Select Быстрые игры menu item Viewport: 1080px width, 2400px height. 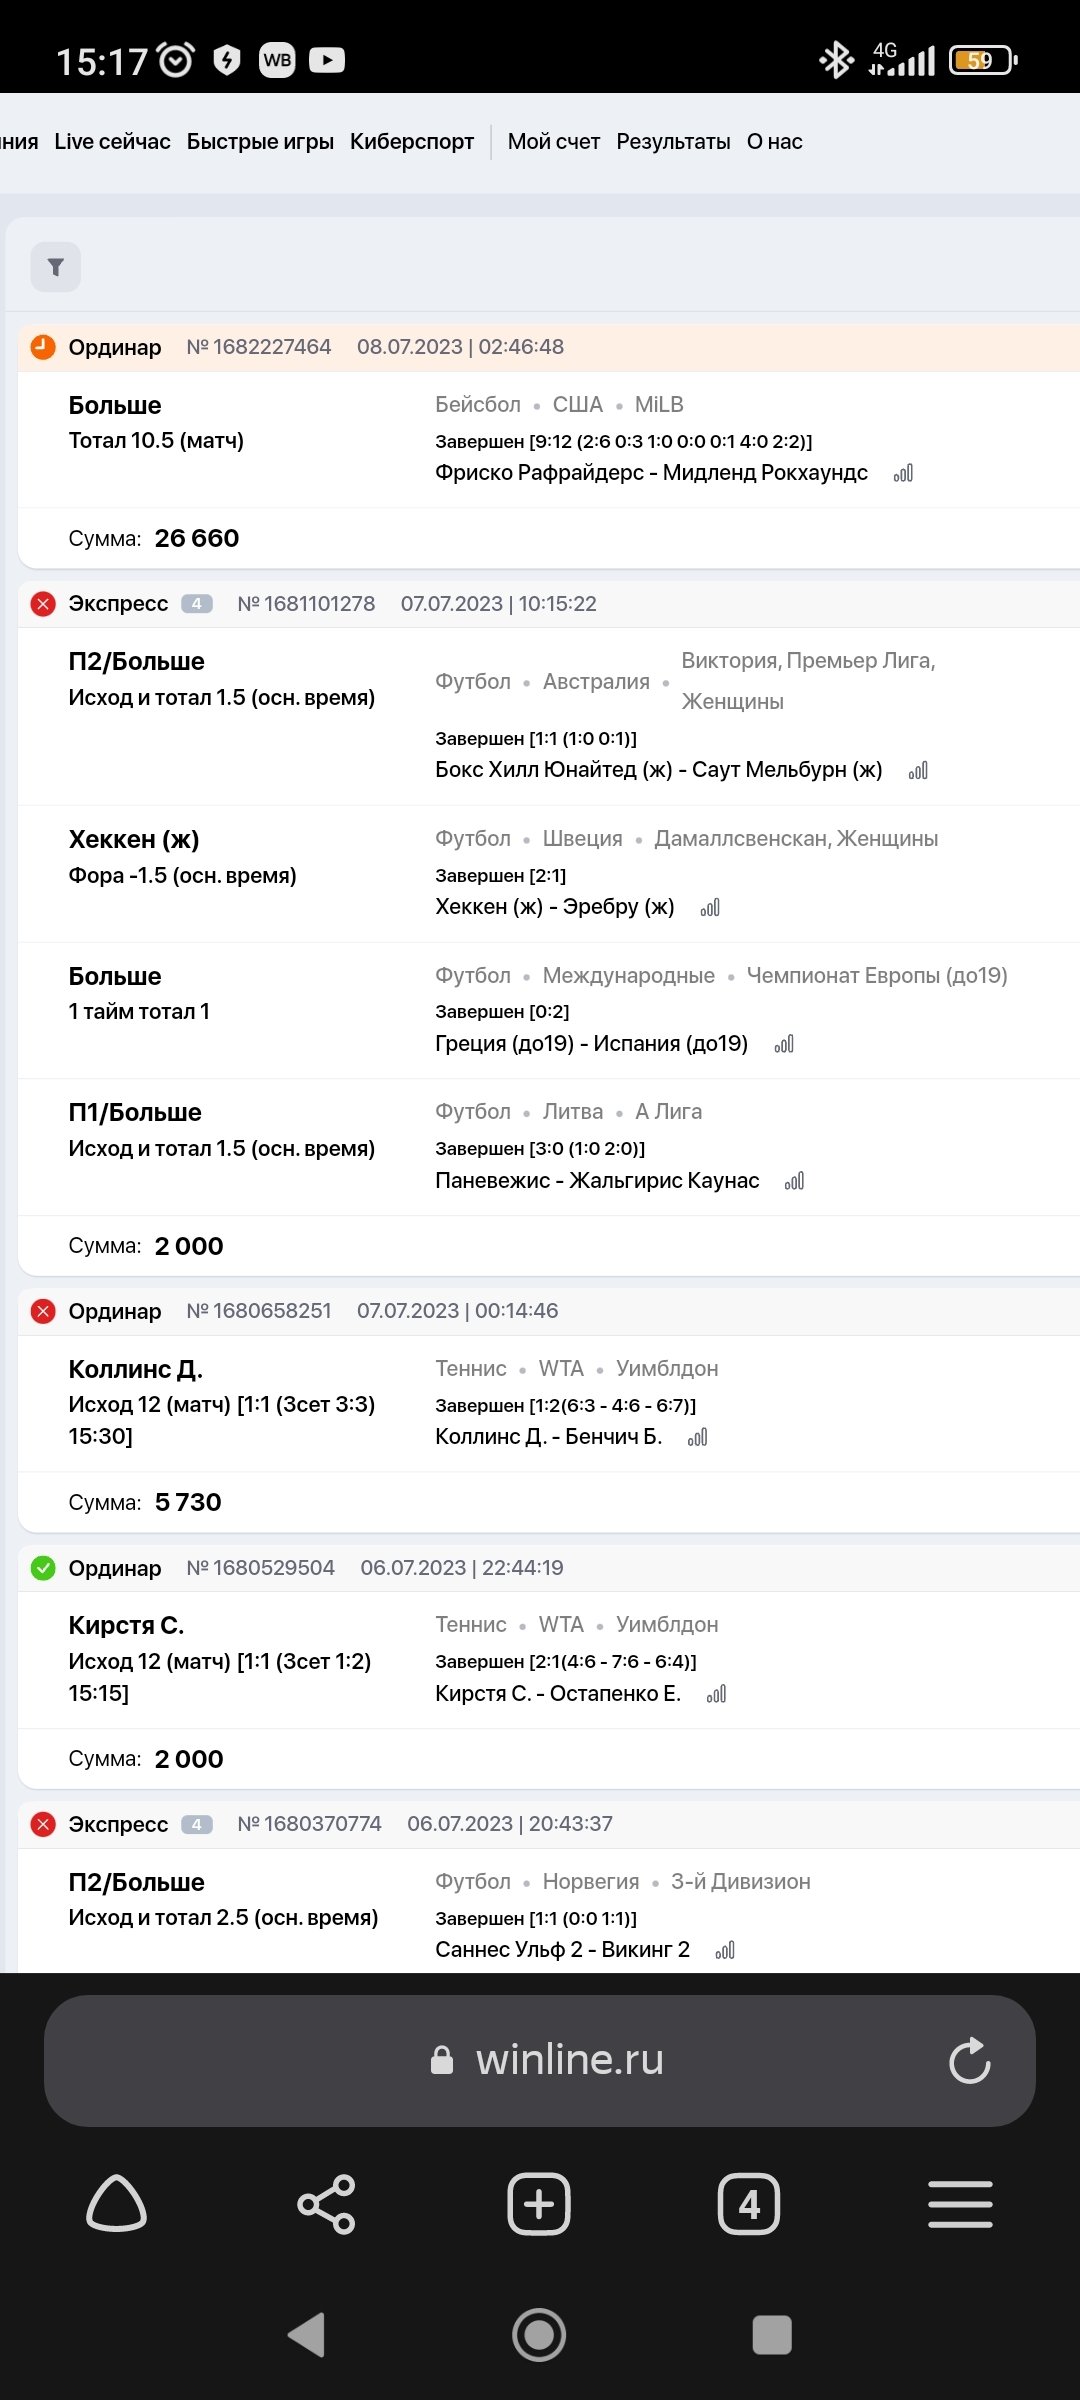pos(260,142)
